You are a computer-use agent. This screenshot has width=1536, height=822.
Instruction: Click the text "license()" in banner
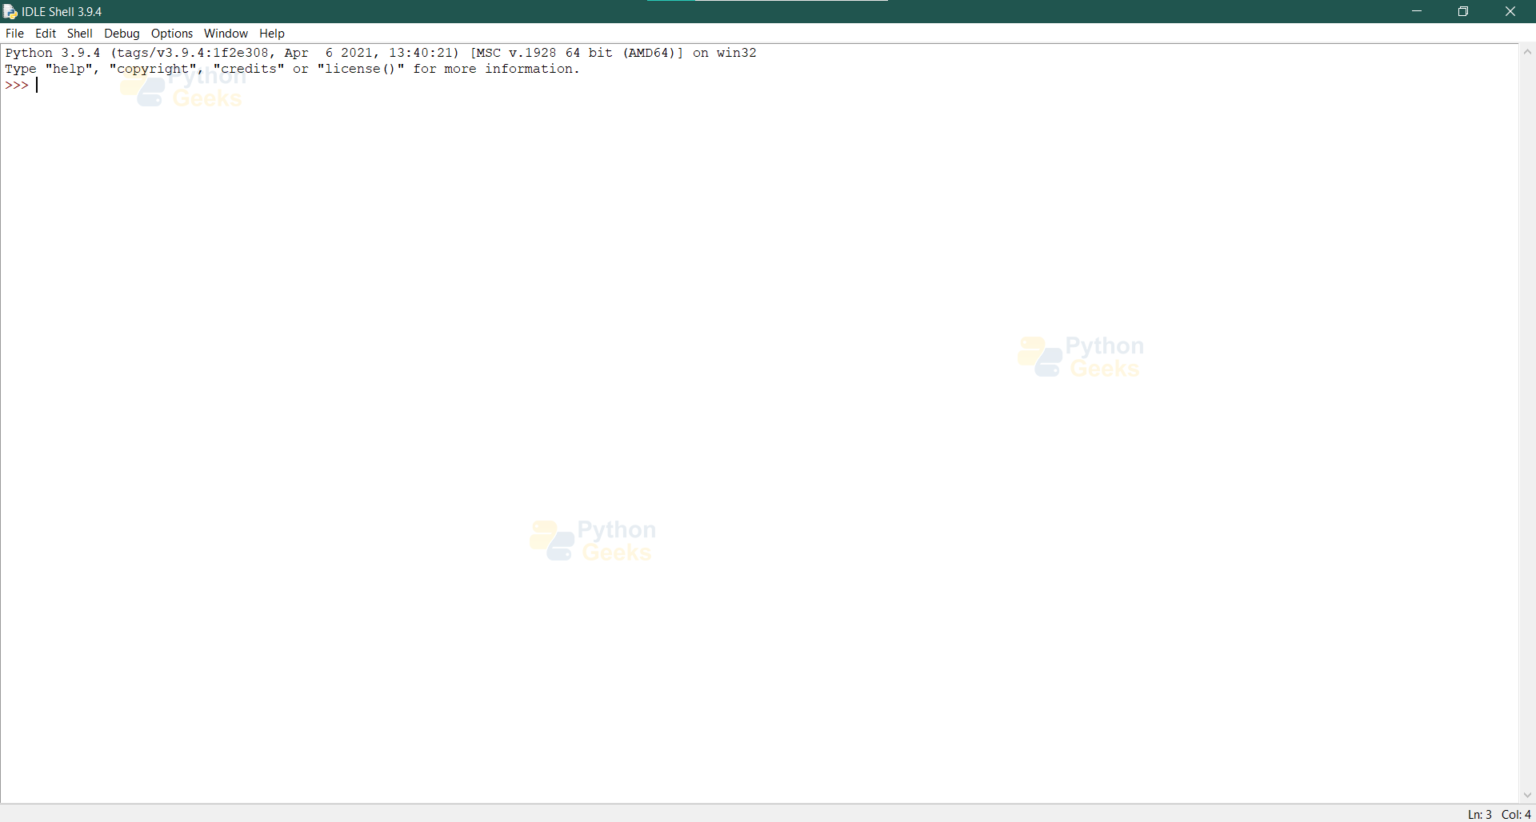pos(361,69)
